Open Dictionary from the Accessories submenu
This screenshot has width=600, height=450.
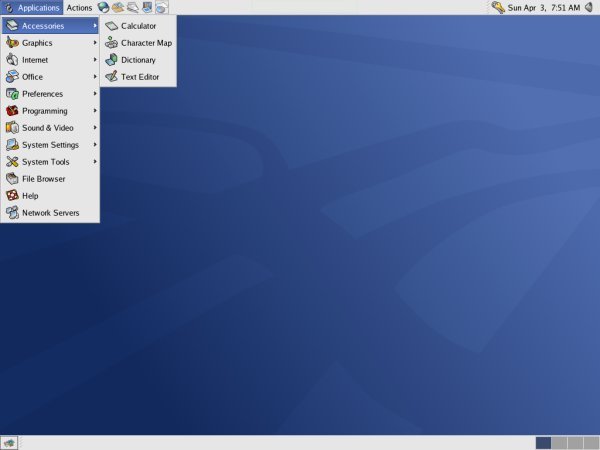(x=138, y=60)
